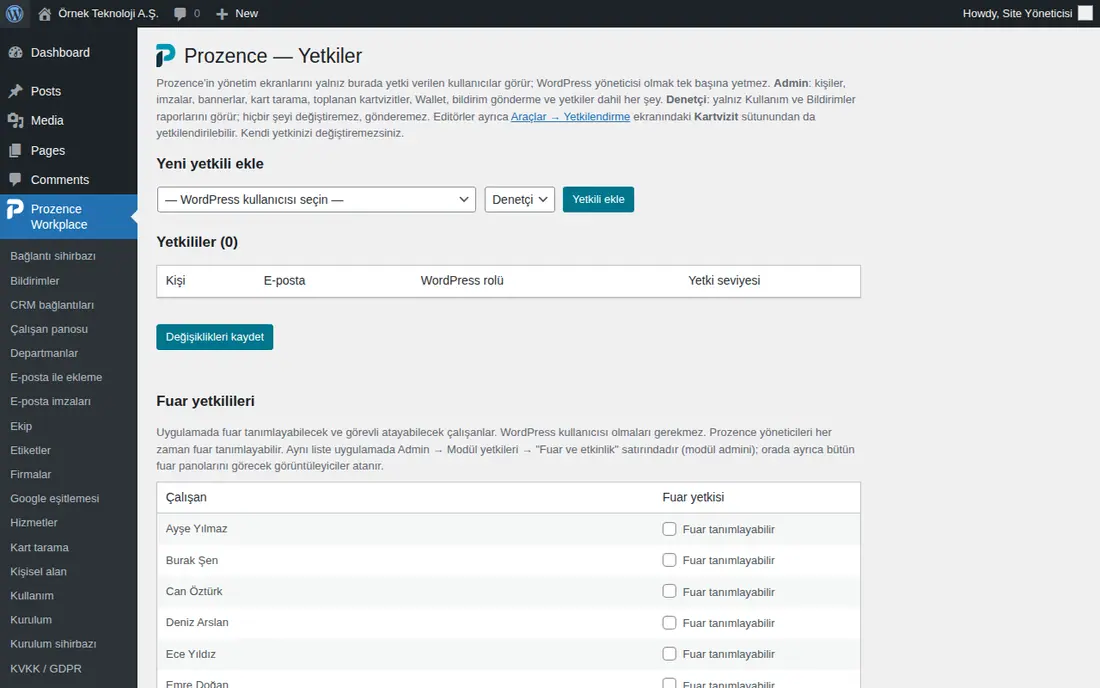Open Etiketler submenu item

(31, 450)
